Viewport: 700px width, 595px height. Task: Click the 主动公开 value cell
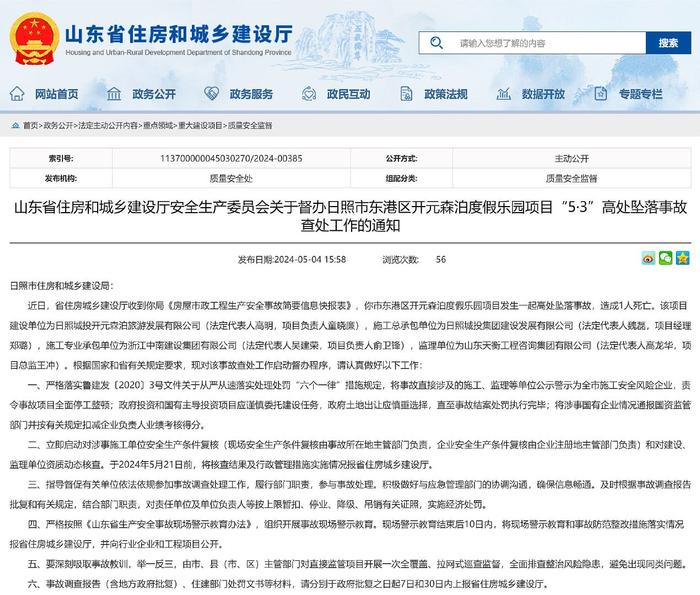[572, 158]
